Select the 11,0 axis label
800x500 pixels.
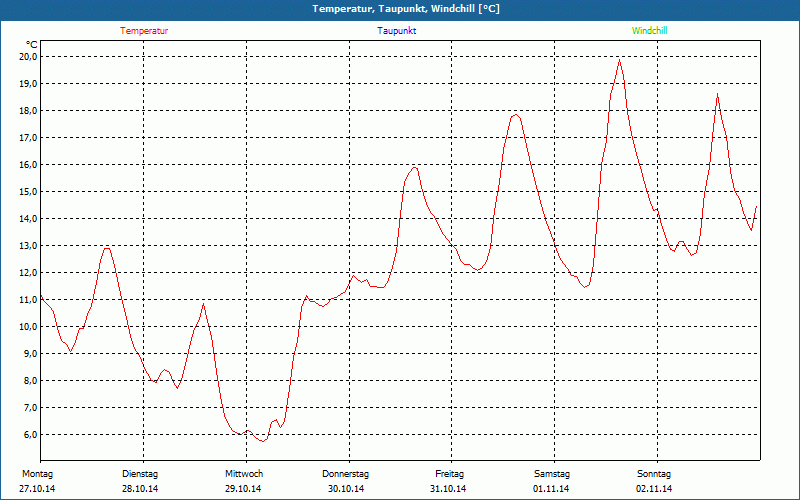(28, 300)
